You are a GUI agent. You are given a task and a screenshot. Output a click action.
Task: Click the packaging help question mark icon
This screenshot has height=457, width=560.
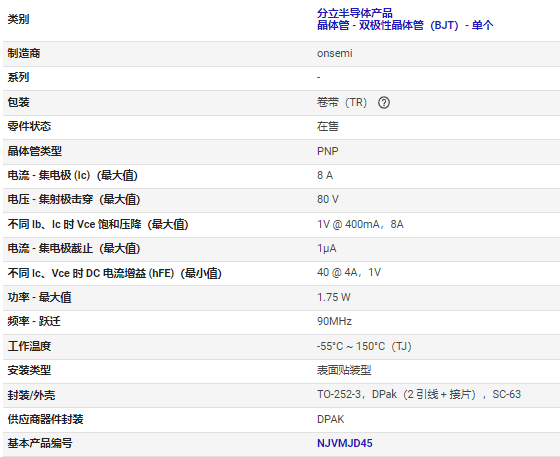point(384,103)
